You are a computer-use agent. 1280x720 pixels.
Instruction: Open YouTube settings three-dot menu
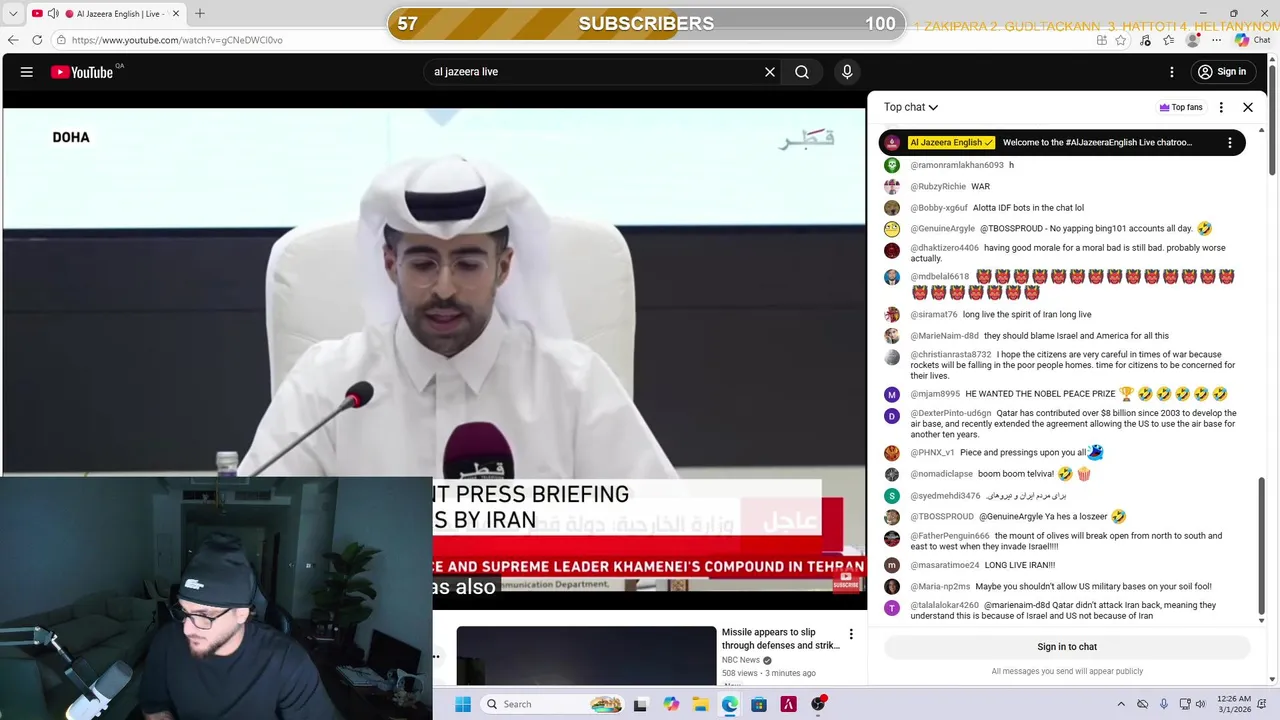[x=1172, y=72]
